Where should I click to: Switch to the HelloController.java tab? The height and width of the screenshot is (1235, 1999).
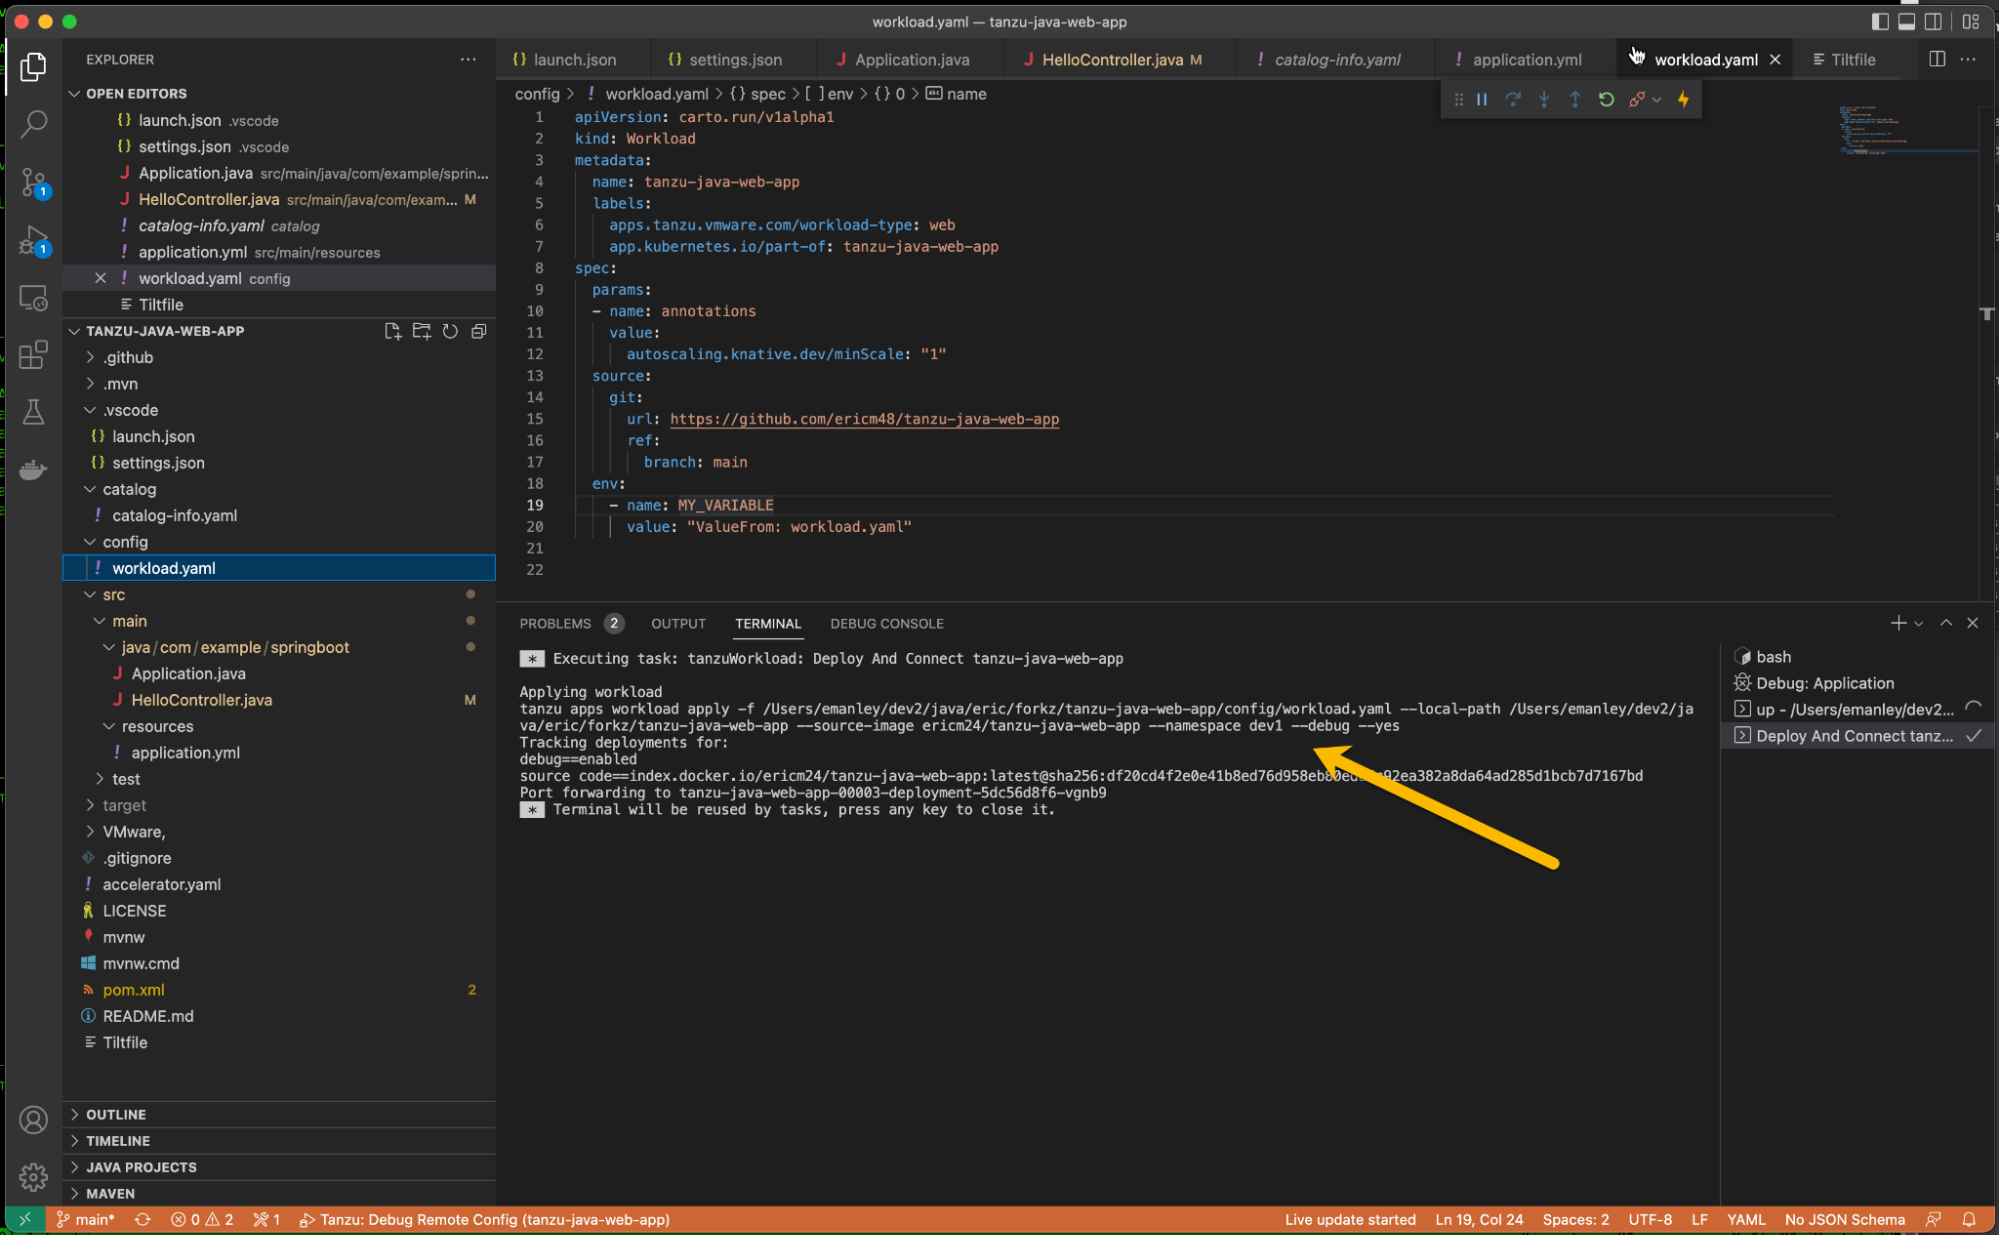tap(1111, 60)
